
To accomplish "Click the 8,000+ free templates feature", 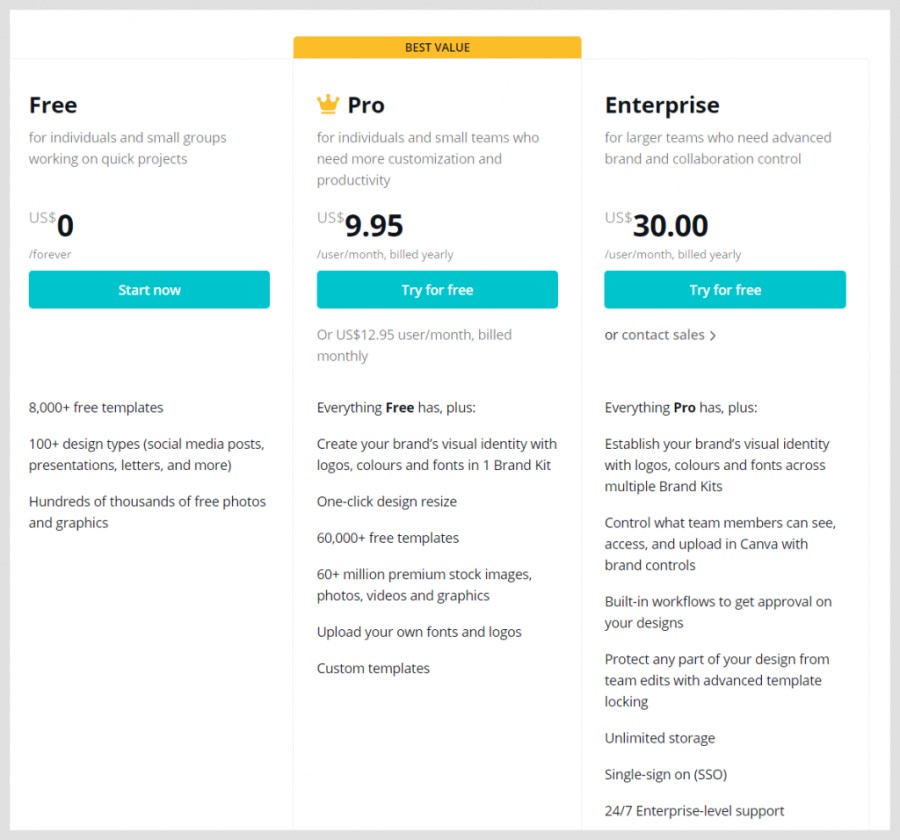I will 96,407.
